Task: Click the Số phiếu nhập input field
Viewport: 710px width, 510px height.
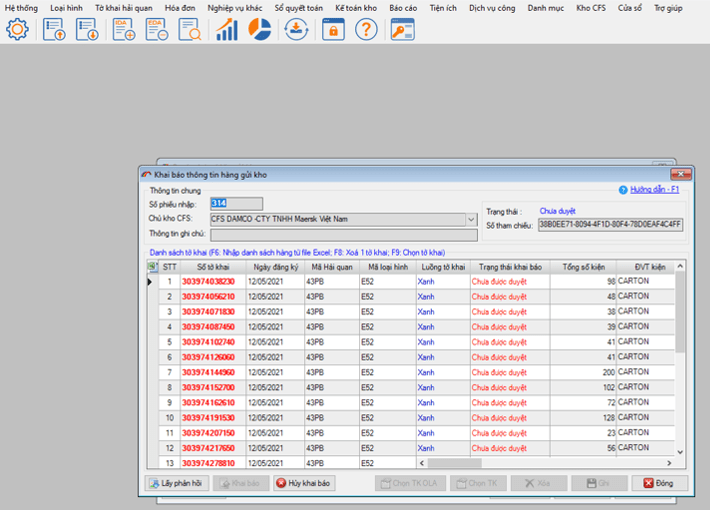Action: [x=236, y=204]
